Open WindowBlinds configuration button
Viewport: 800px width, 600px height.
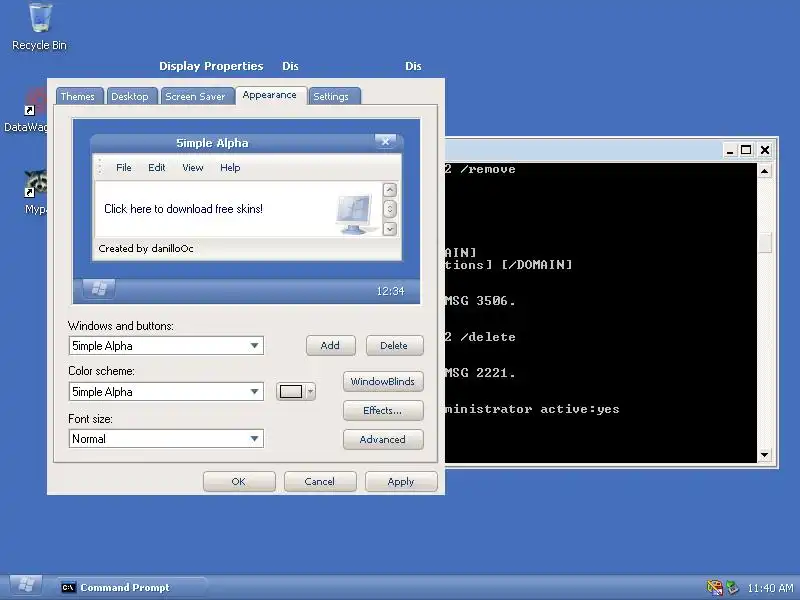coord(383,381)
